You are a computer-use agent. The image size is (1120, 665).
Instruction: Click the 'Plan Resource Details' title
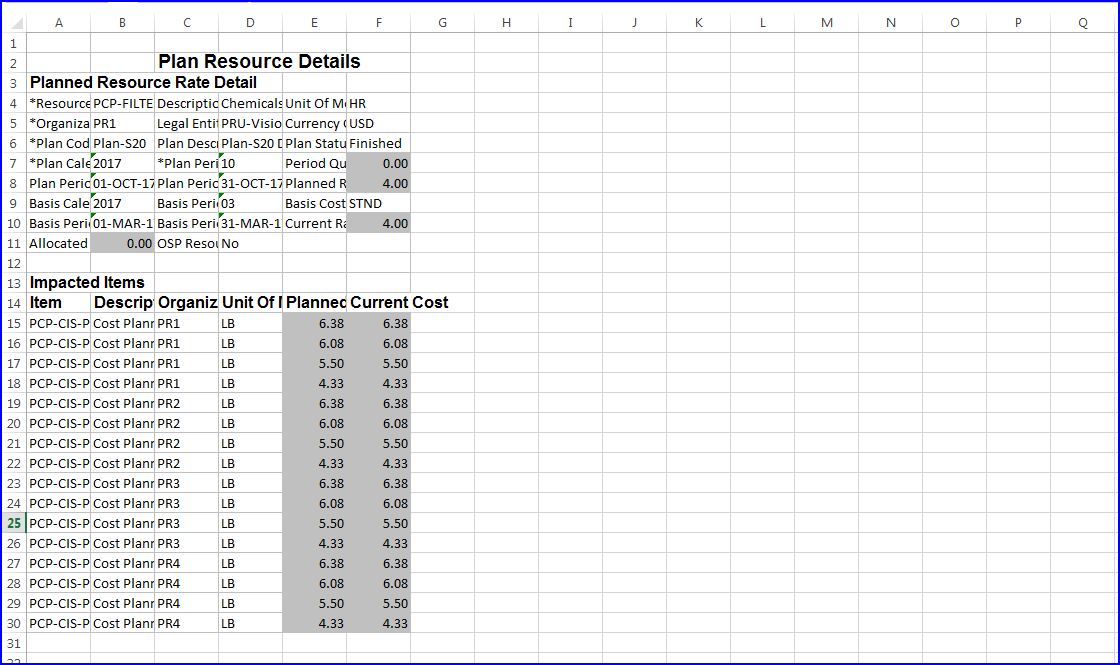(x=259, y=61)
